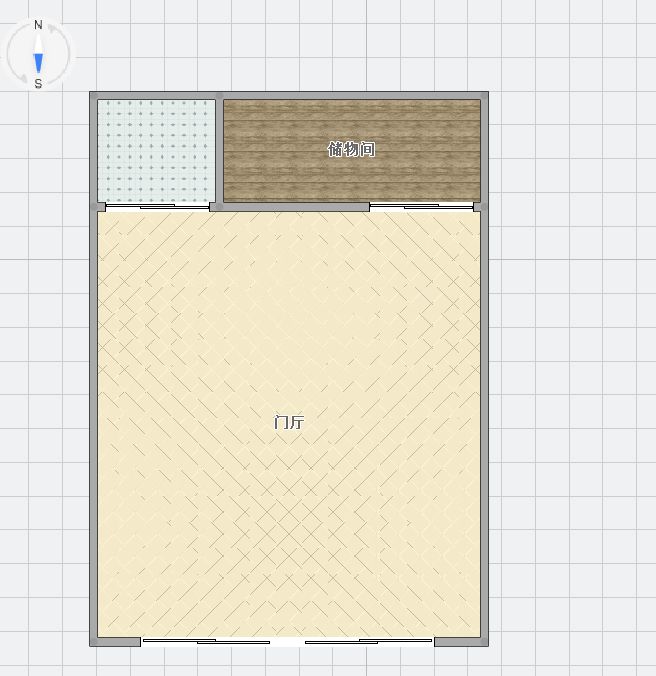Select the 储物间 room label
656x676 pixels.
click(351, 149)
